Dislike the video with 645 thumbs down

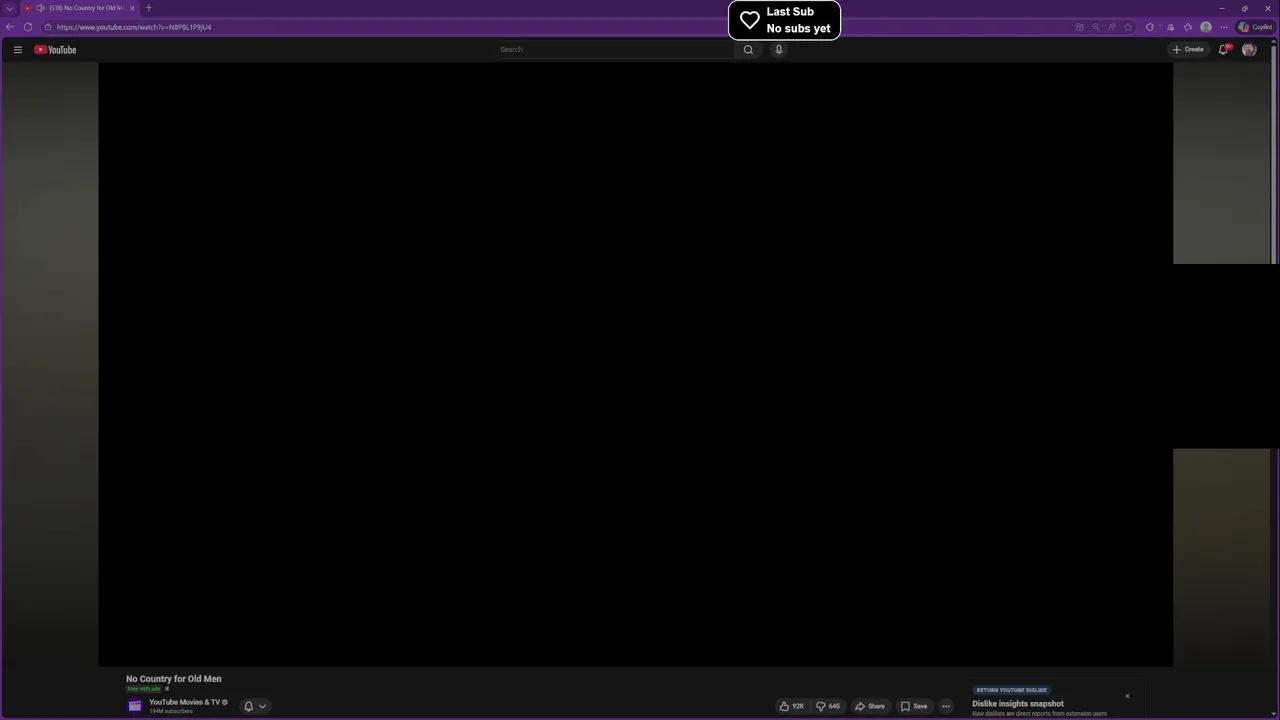pos(828,706)
